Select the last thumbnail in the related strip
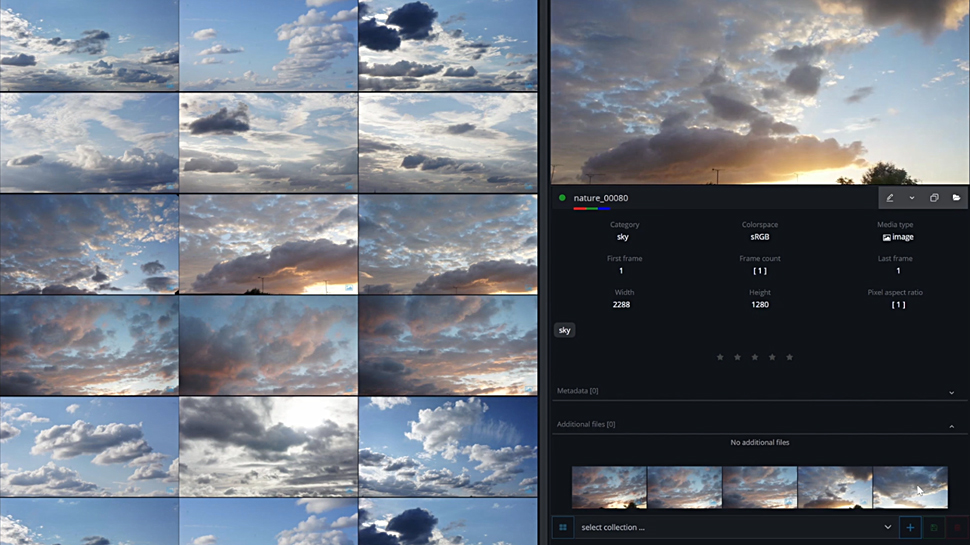Viewport: 970px width, 545px height. click(910, 487)
